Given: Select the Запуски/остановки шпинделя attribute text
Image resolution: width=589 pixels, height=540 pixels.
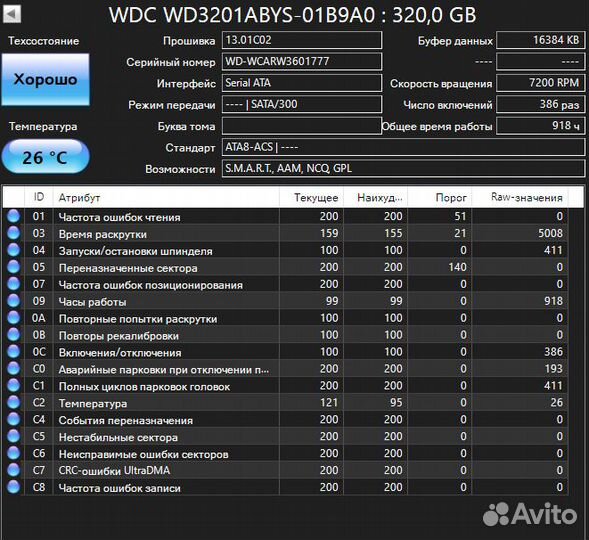Looking at the screenshot, I should [135, 251].
